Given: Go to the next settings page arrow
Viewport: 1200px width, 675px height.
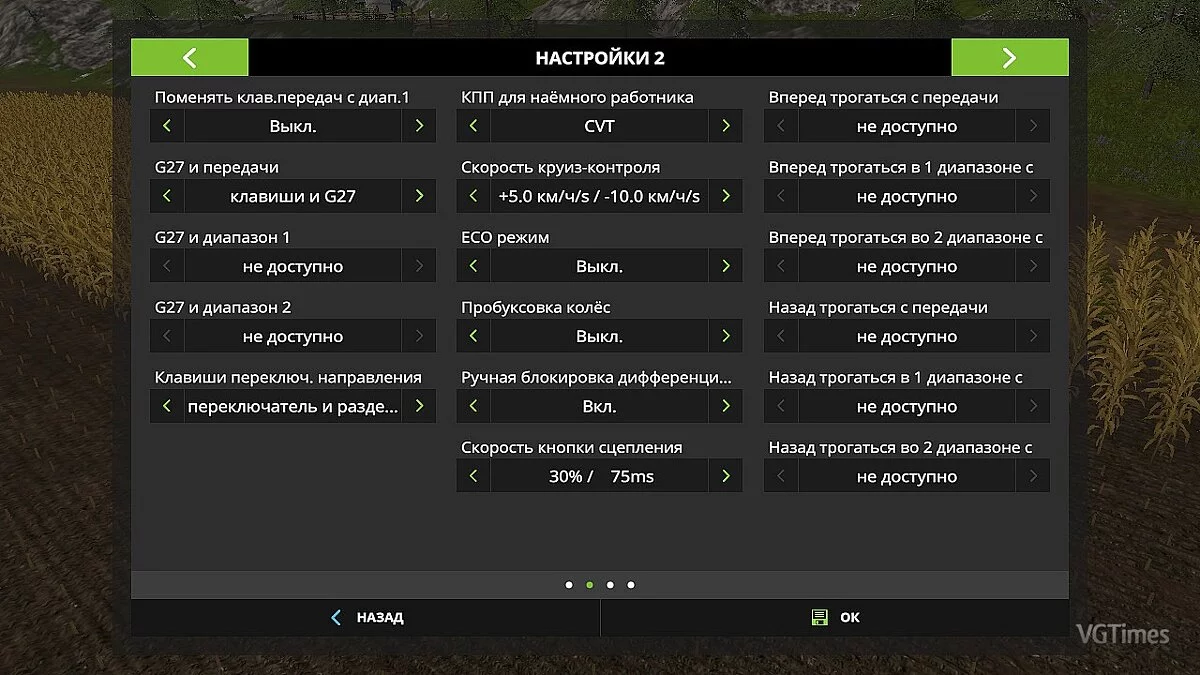Looking at the screenshot, I should tap(1009, 57).
